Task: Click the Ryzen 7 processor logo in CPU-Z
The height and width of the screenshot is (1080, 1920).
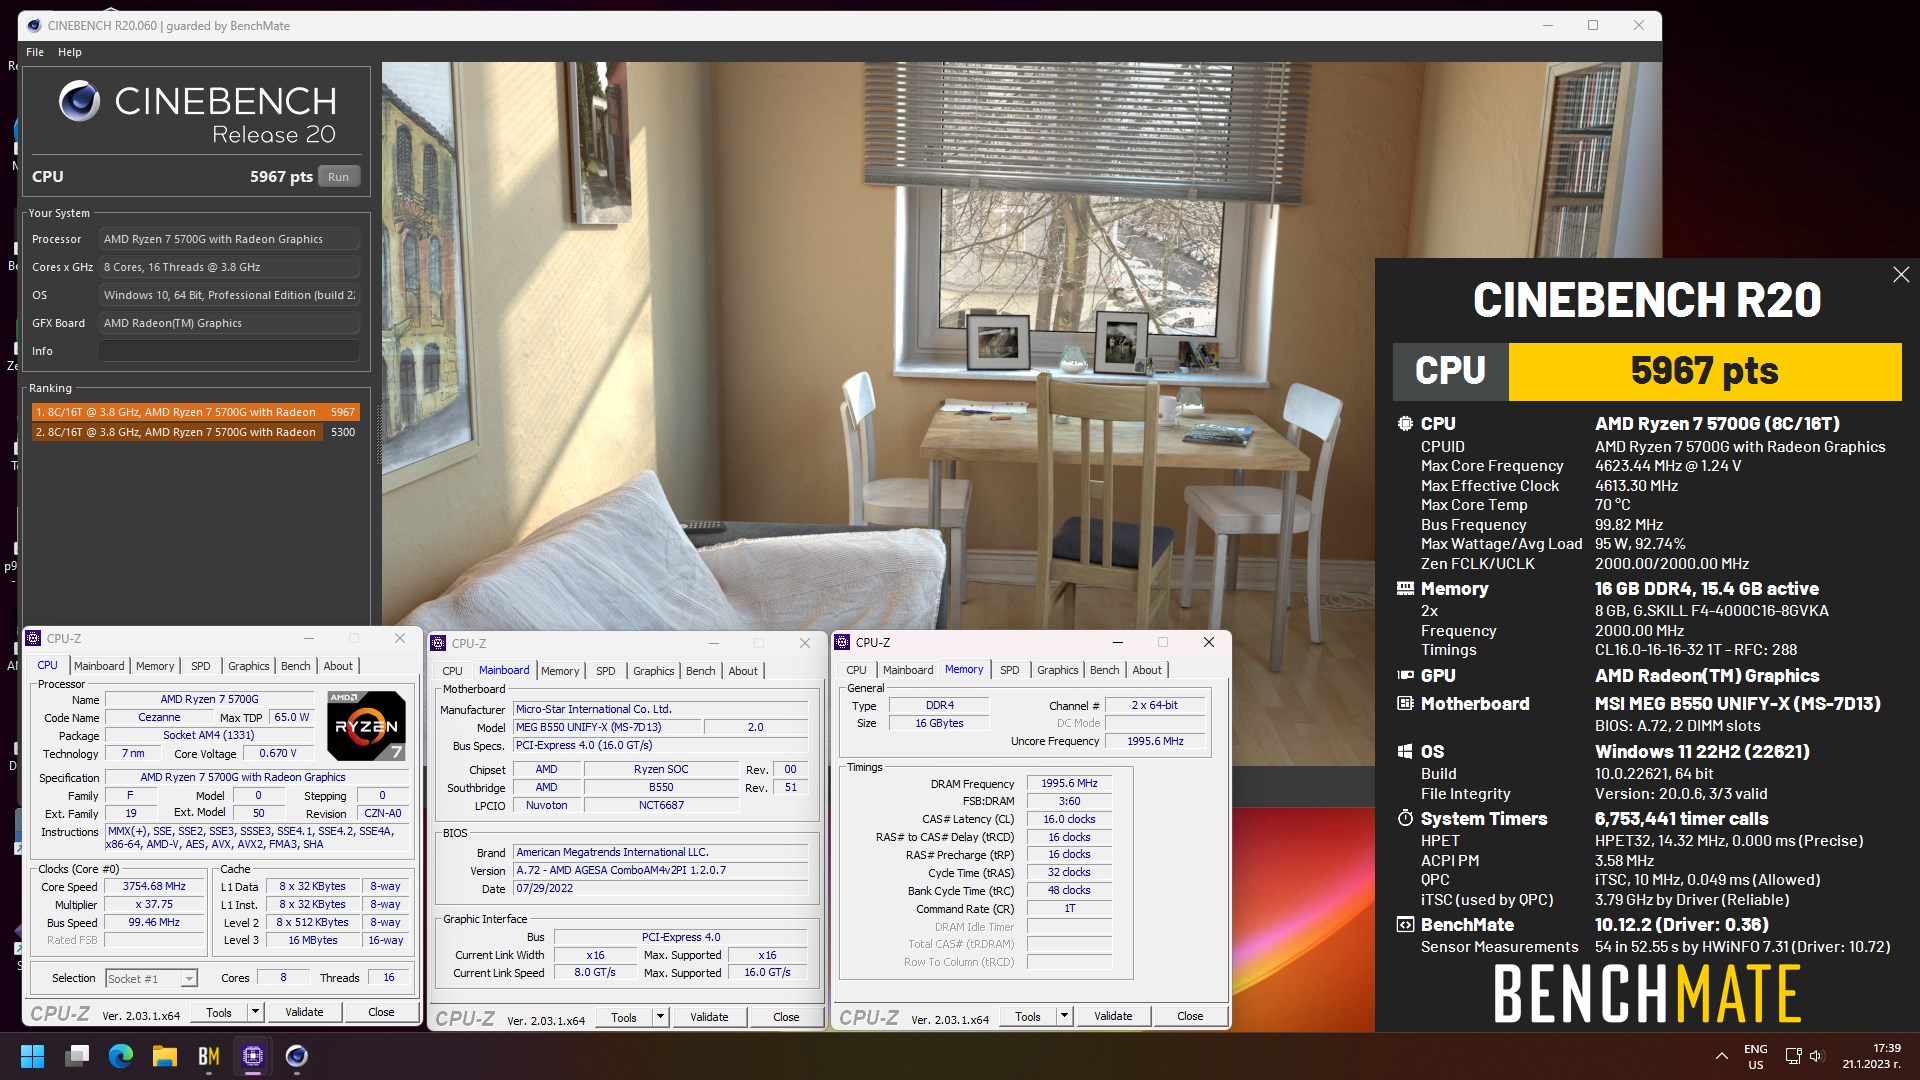Action: point(366,726)
